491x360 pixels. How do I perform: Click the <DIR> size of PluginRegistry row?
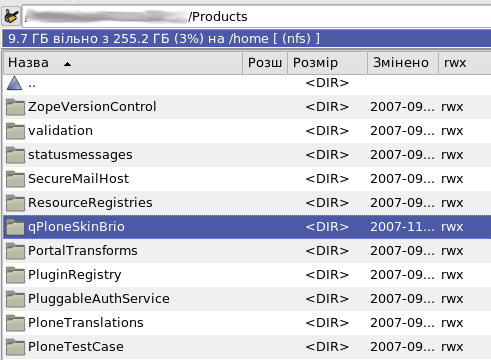[x=327, y=275]
